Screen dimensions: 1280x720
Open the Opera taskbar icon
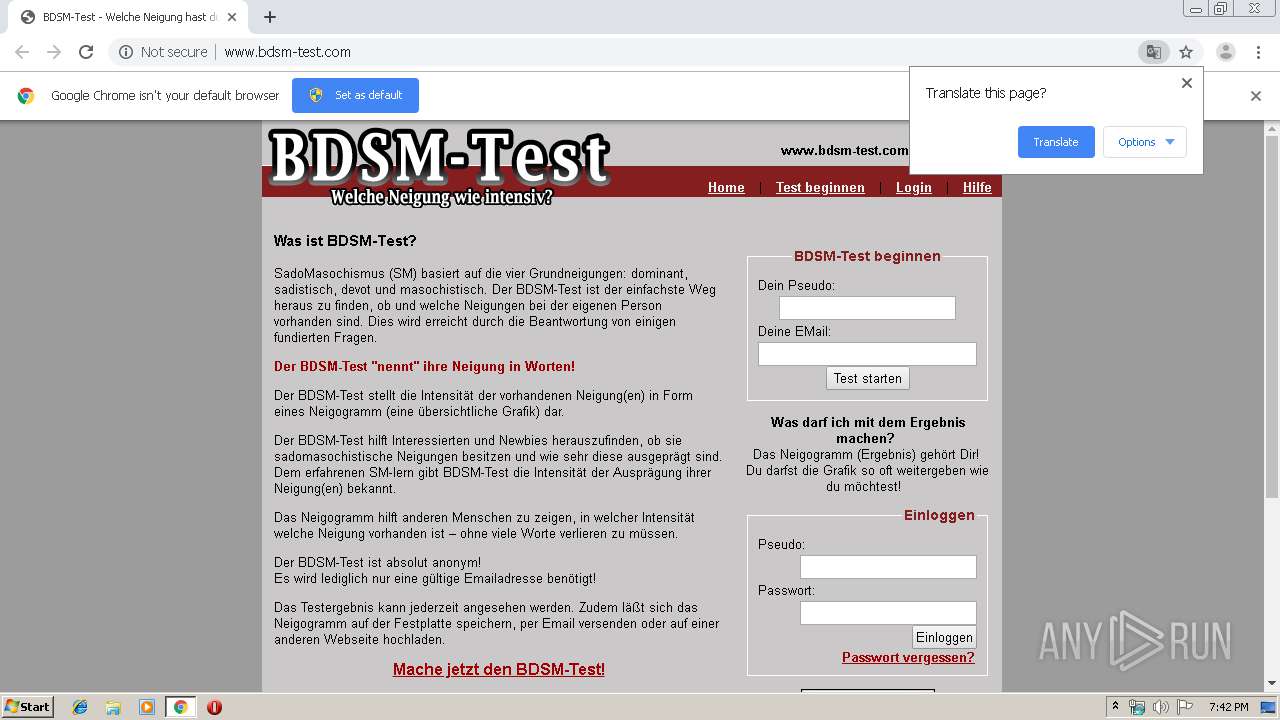point(214,707)
